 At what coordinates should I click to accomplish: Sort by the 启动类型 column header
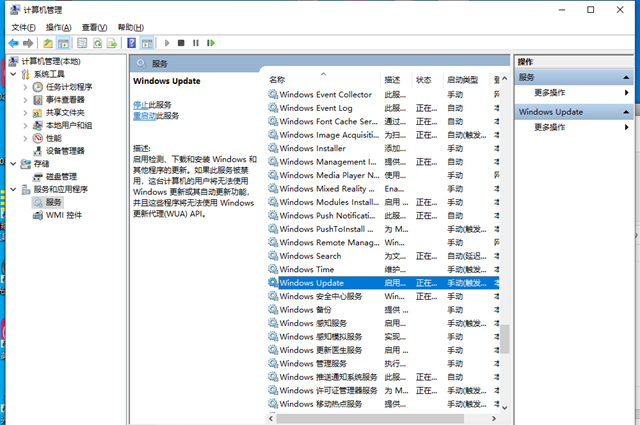coord(466,80)
